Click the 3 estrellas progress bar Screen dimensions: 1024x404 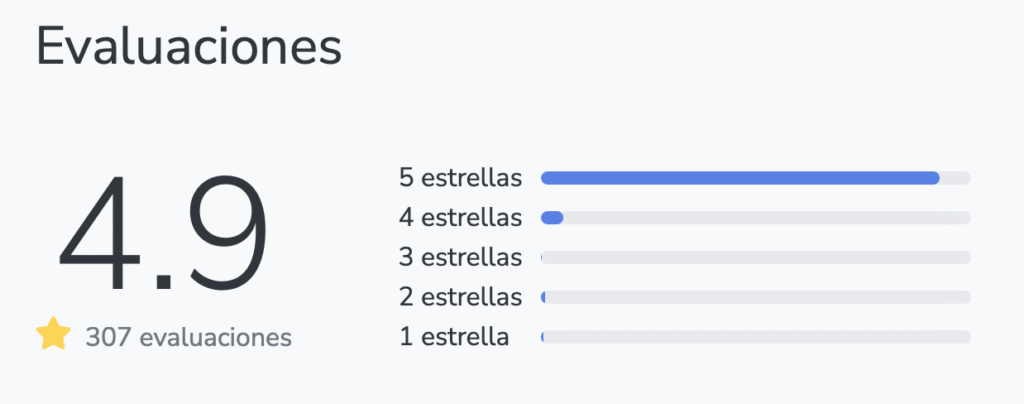(756, 257)
